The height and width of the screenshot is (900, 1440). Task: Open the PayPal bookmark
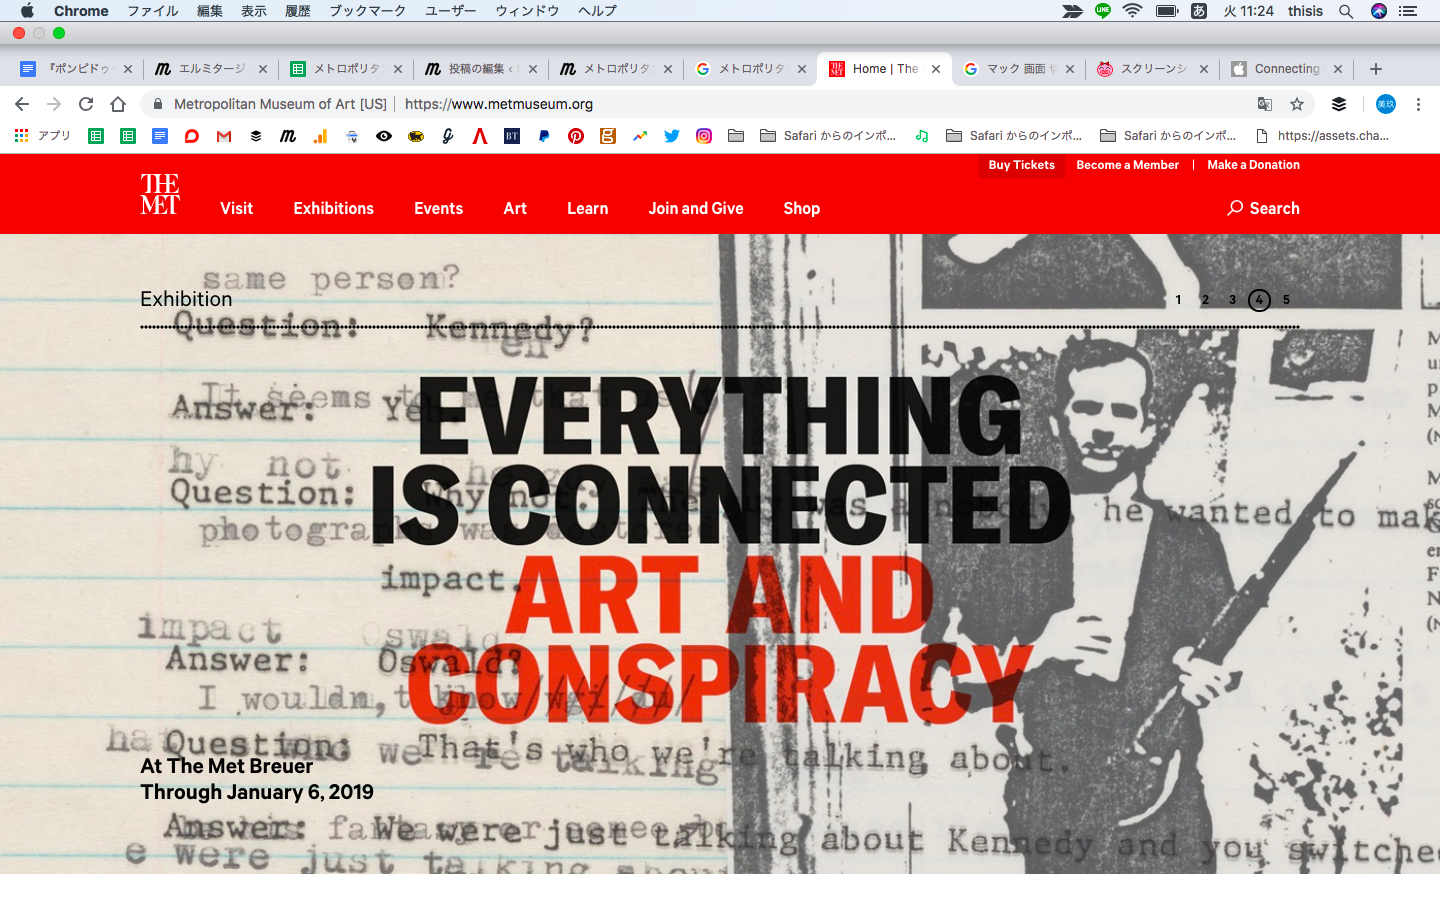pyautogui.click(x=544, y=136)
